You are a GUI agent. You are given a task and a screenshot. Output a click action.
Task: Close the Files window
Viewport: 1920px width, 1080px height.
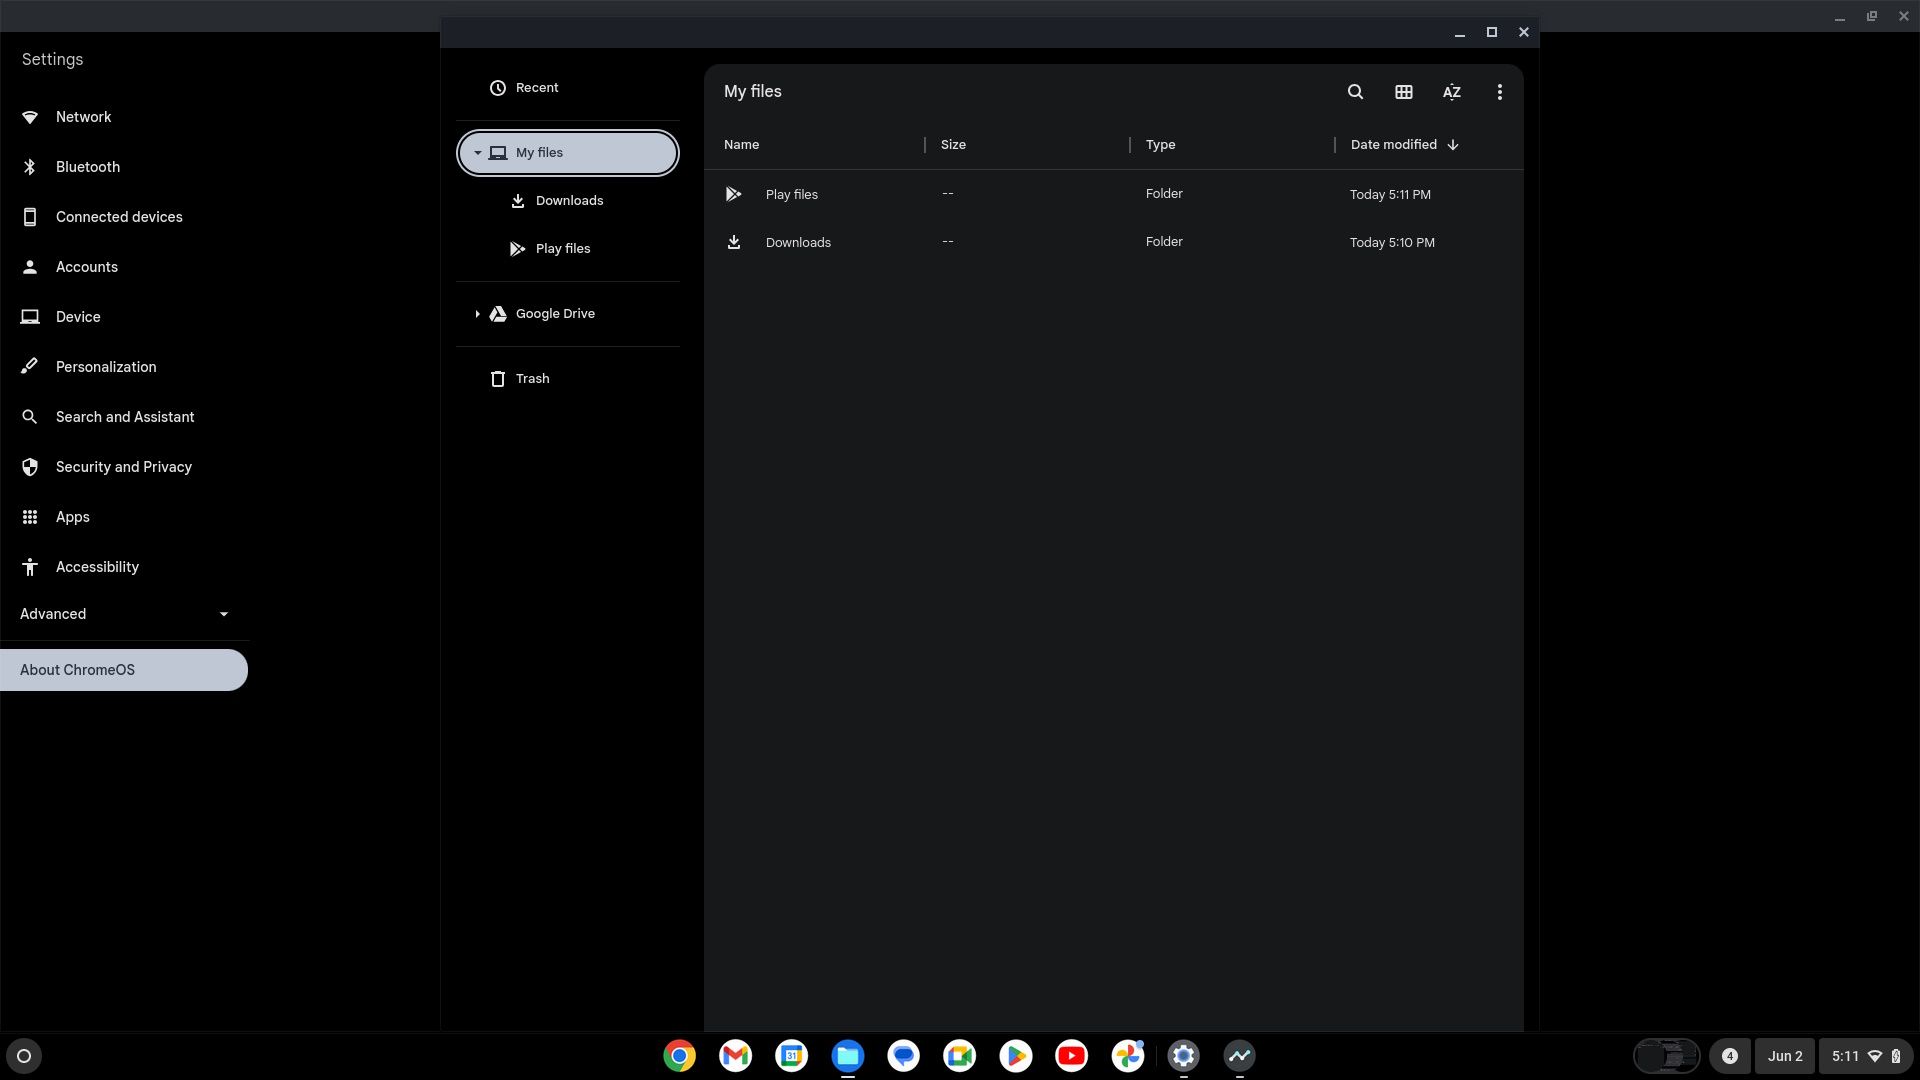1524,33
